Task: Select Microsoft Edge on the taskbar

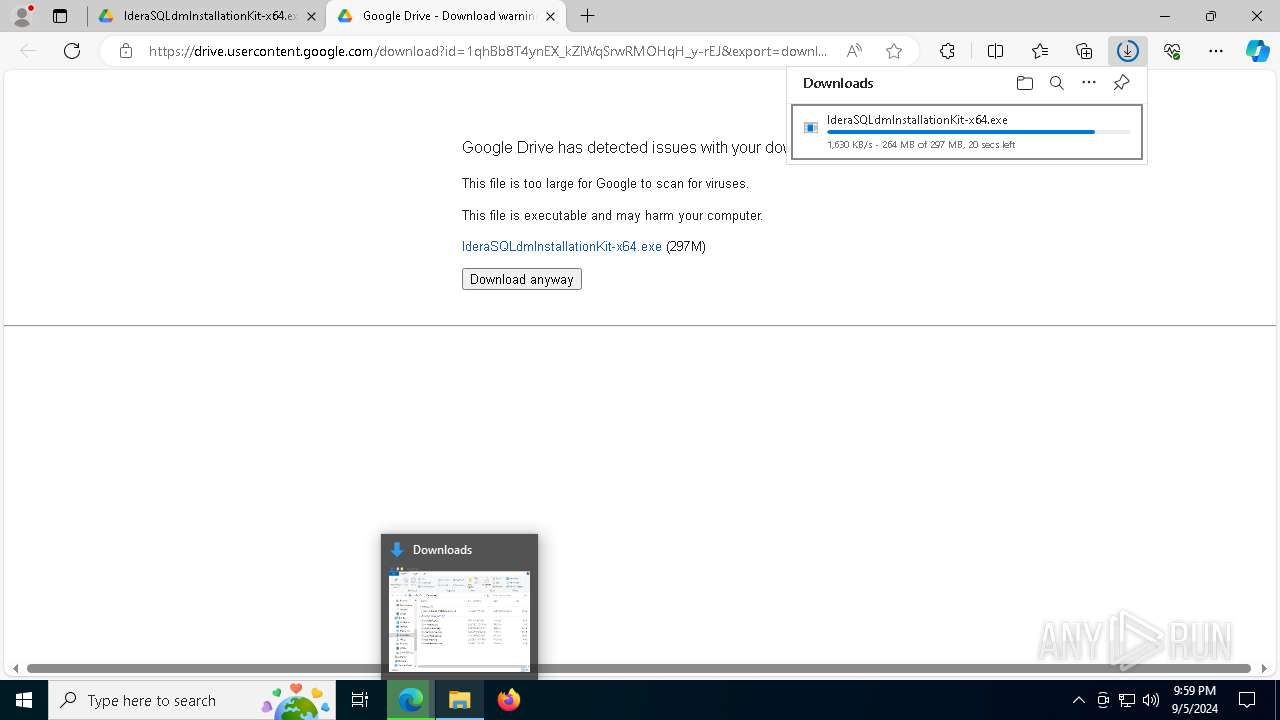Action: pyautogui.click(x=411, y=700)
